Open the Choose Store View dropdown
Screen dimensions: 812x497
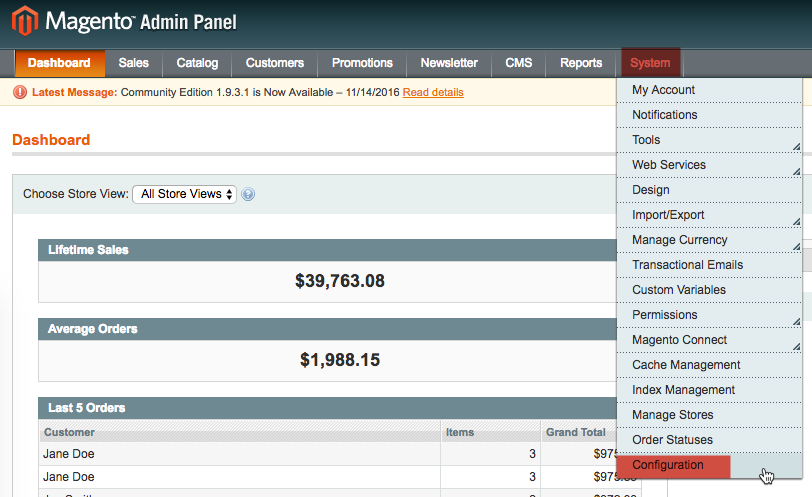(x=184, y=194)
